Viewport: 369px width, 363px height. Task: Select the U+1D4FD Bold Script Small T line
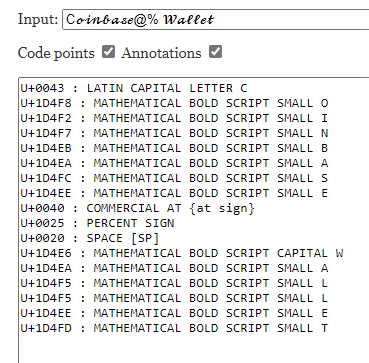point(174,328)
